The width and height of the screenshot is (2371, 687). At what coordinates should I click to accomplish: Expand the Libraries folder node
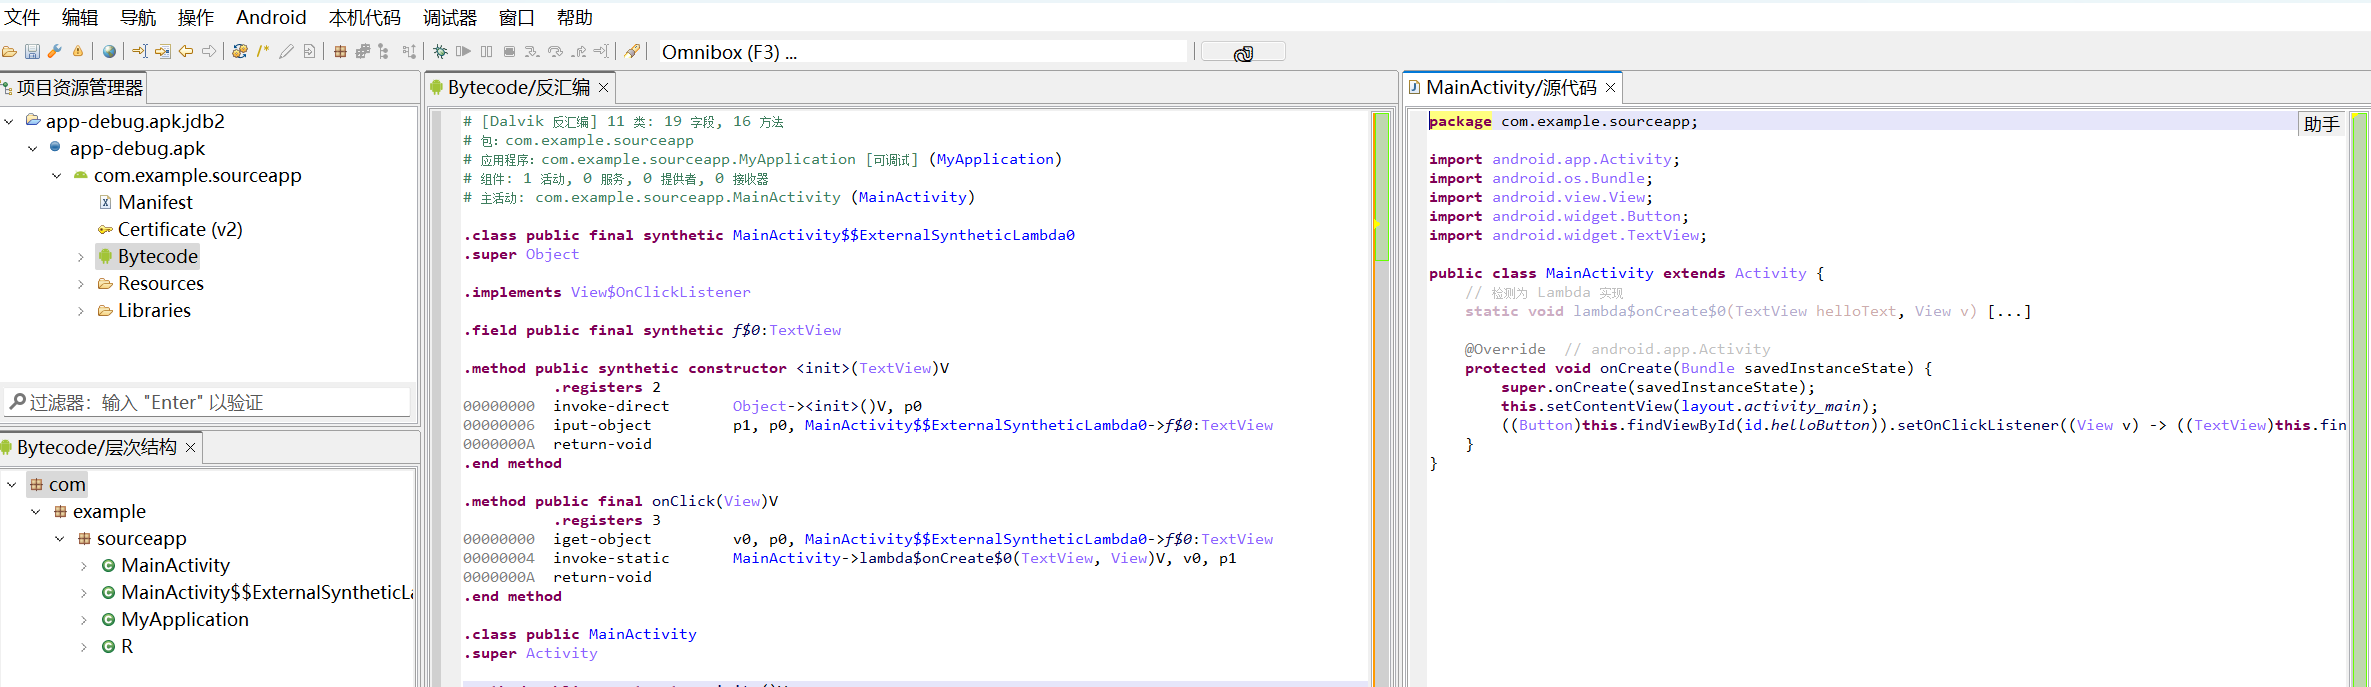(81, 311)
